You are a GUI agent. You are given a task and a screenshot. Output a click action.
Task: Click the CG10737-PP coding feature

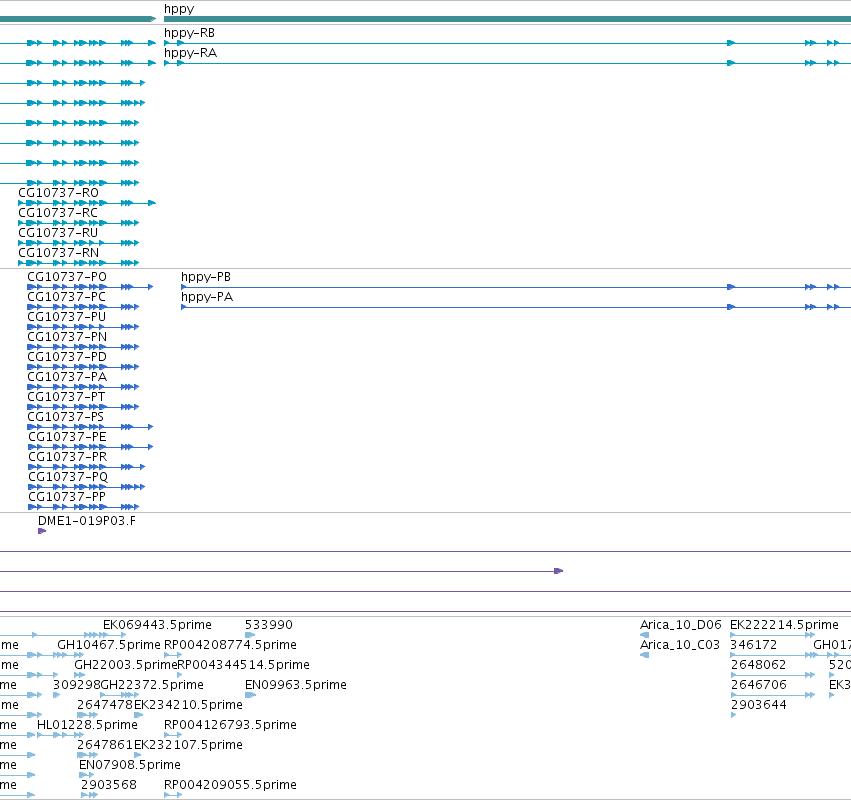point(67,497)
